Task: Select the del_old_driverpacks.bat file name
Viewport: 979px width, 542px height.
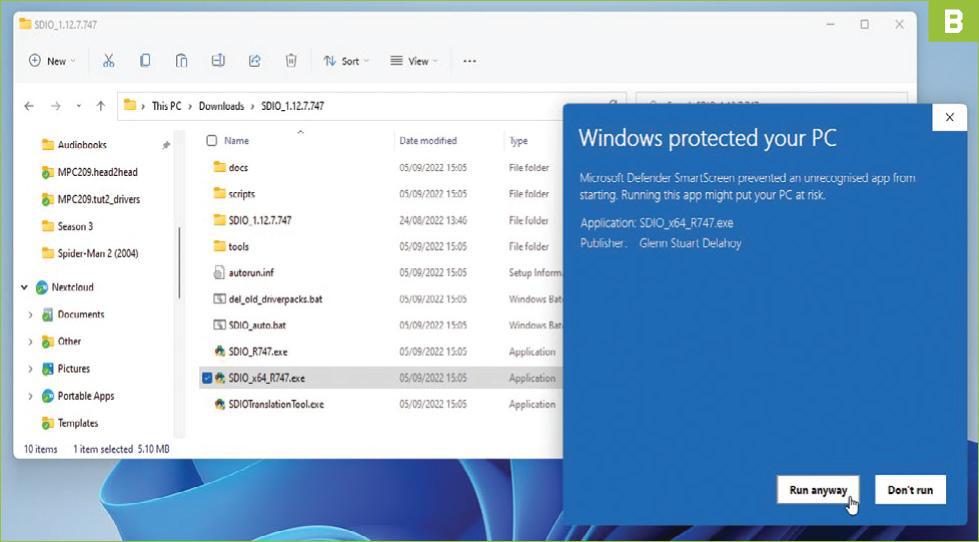Action: 275,298
